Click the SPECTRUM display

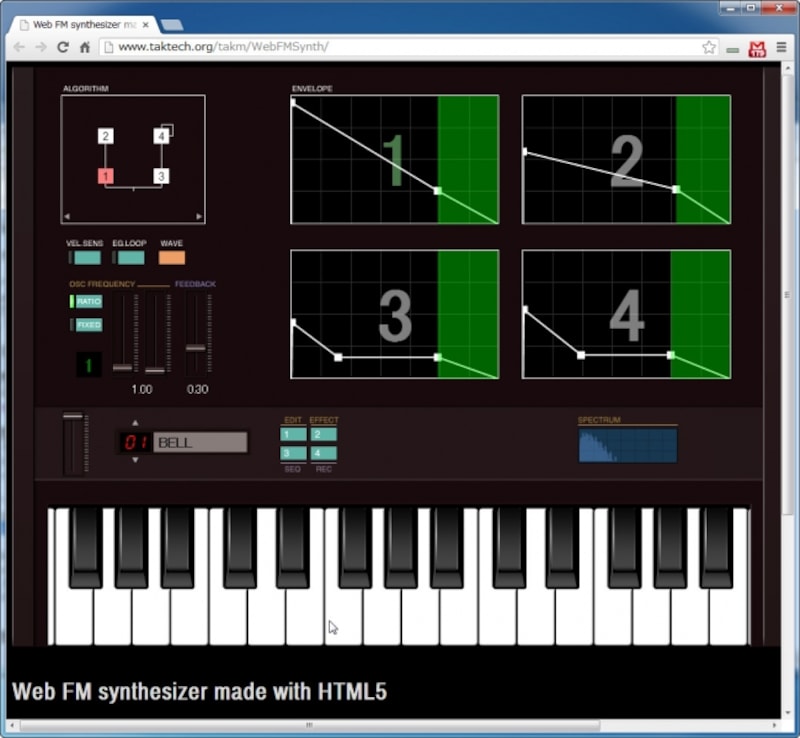click(627, 444)
